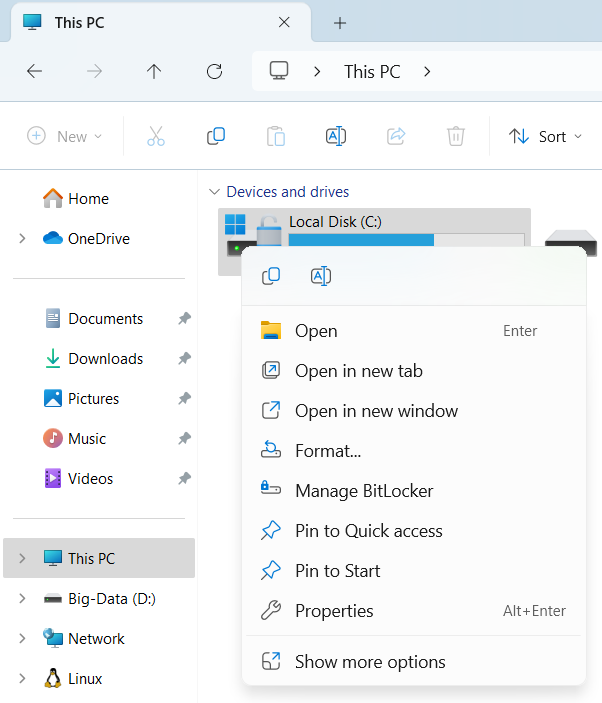Go forward with the right arrow
602x703 pixels.
pyautogui.click(x=94, y=71)
